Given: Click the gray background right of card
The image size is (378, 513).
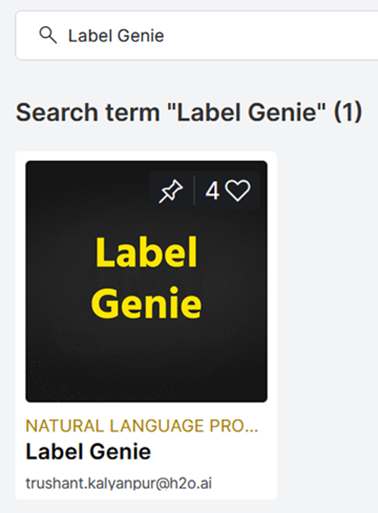Looking at the screenshot, I should 327,325.
